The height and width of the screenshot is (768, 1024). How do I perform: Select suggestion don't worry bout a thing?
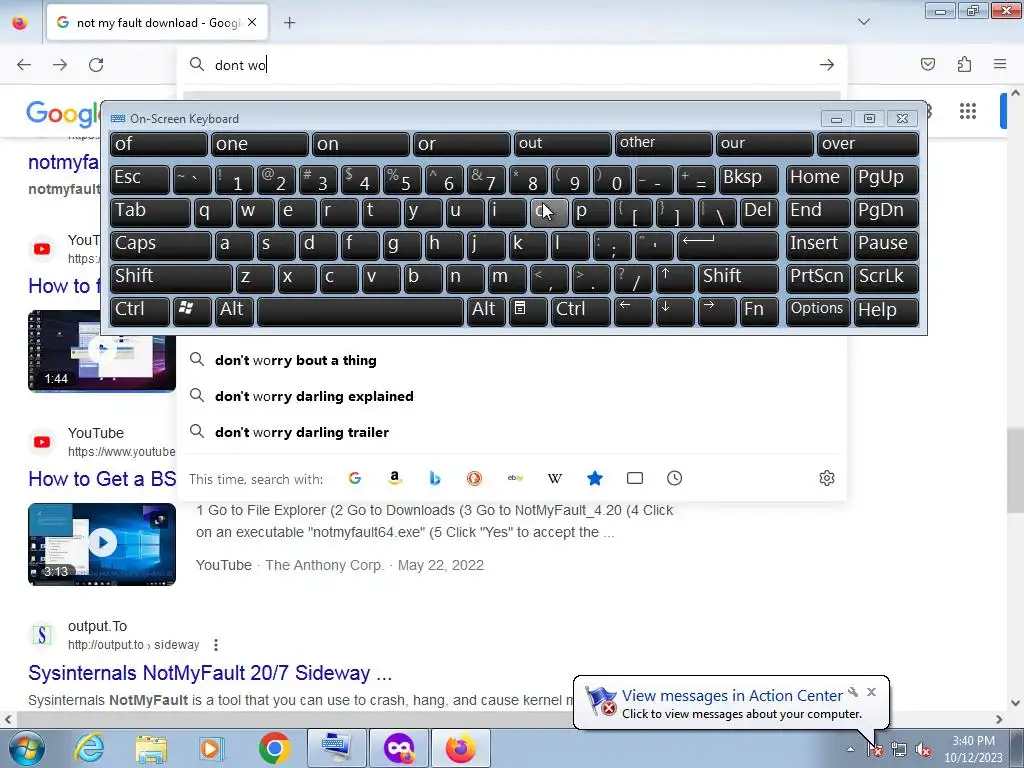click(514, 360)
